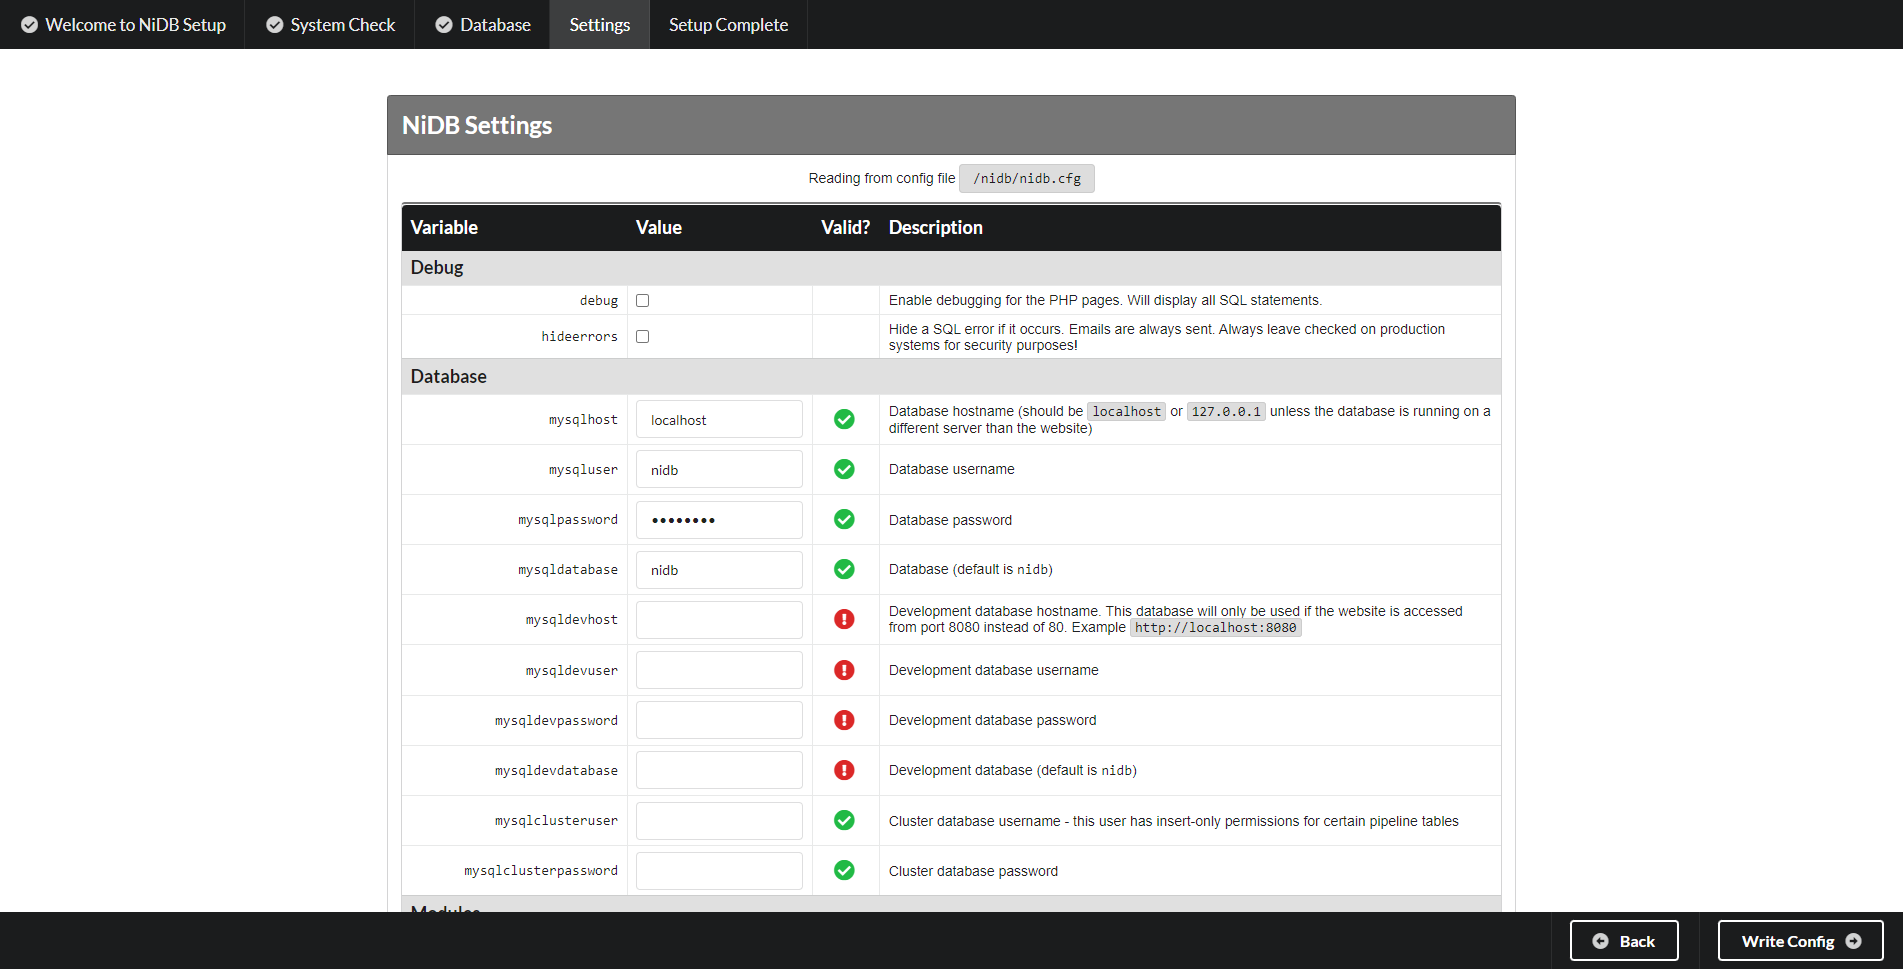Click the red error icon for mysqldevhost
This screenshot has width=1903, height=969.
pos(844,619)
